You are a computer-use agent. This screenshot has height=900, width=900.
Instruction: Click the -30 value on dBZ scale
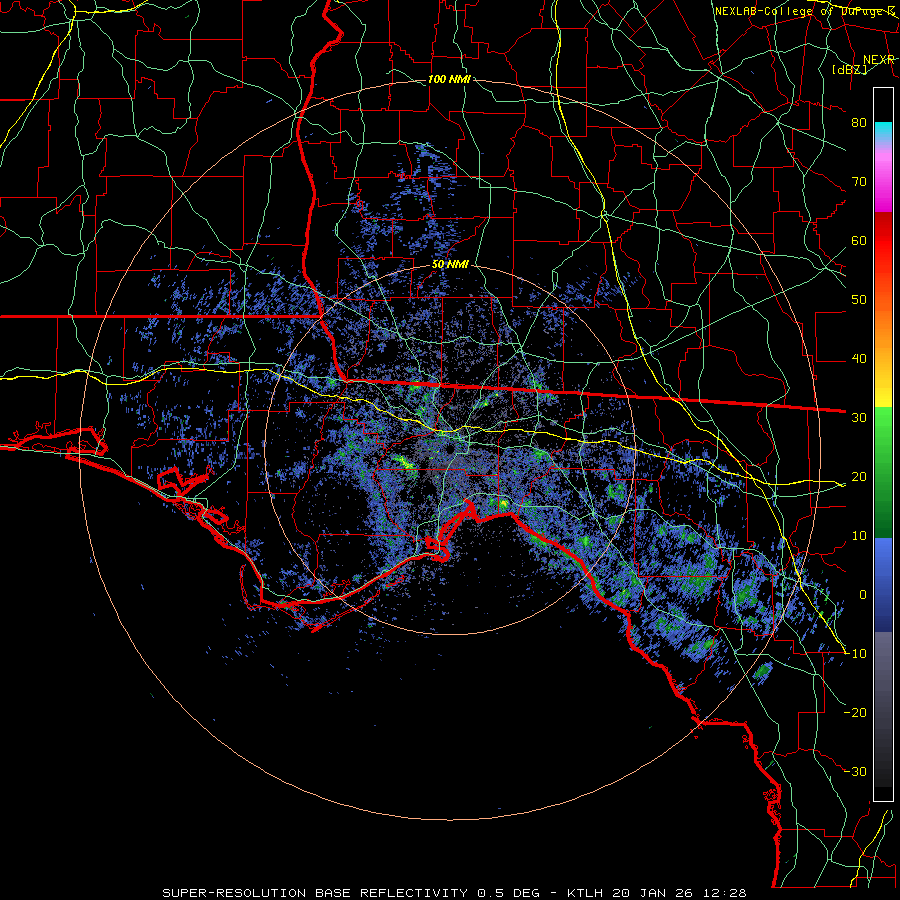(x=855, y=771)
